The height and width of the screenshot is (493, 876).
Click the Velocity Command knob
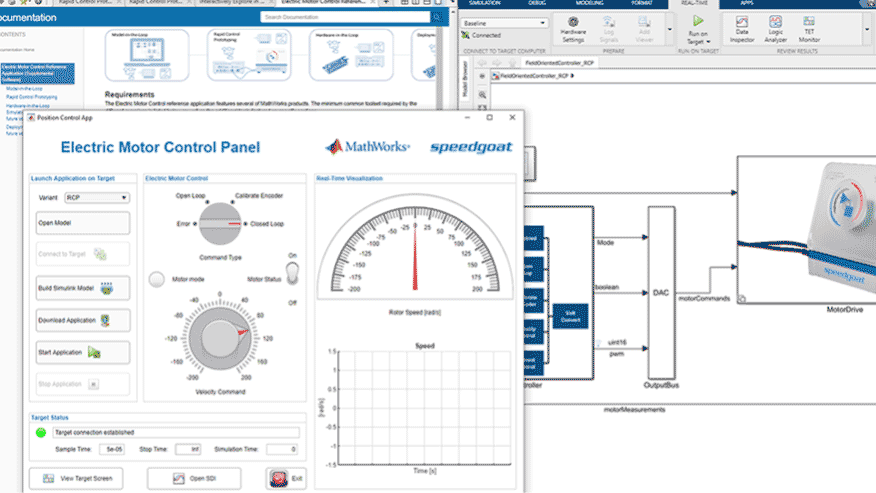coord(220,338)
